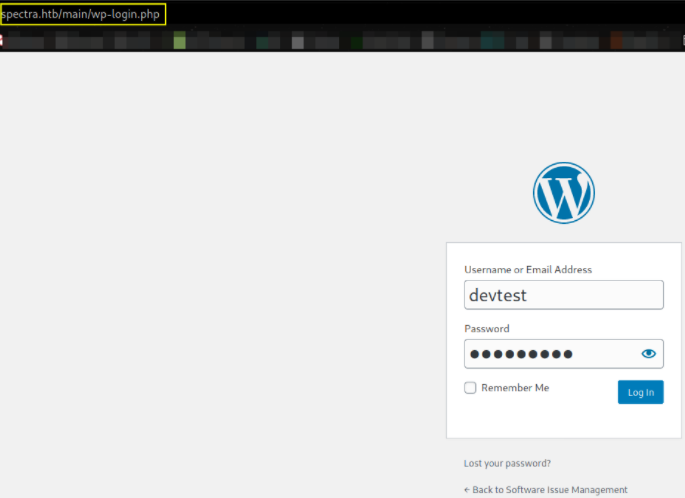
Task: Tick the Remember Me checkbox
Action: [470, 387]
